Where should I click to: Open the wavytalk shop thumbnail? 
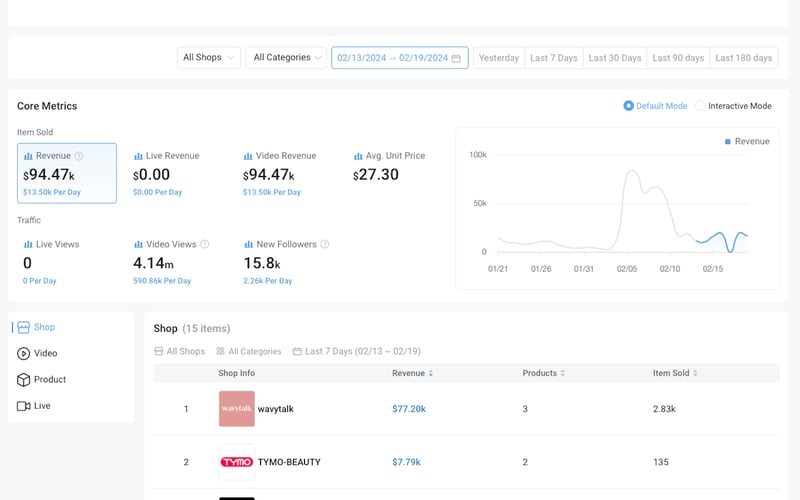pyautogui.click(x=237, y=409)
